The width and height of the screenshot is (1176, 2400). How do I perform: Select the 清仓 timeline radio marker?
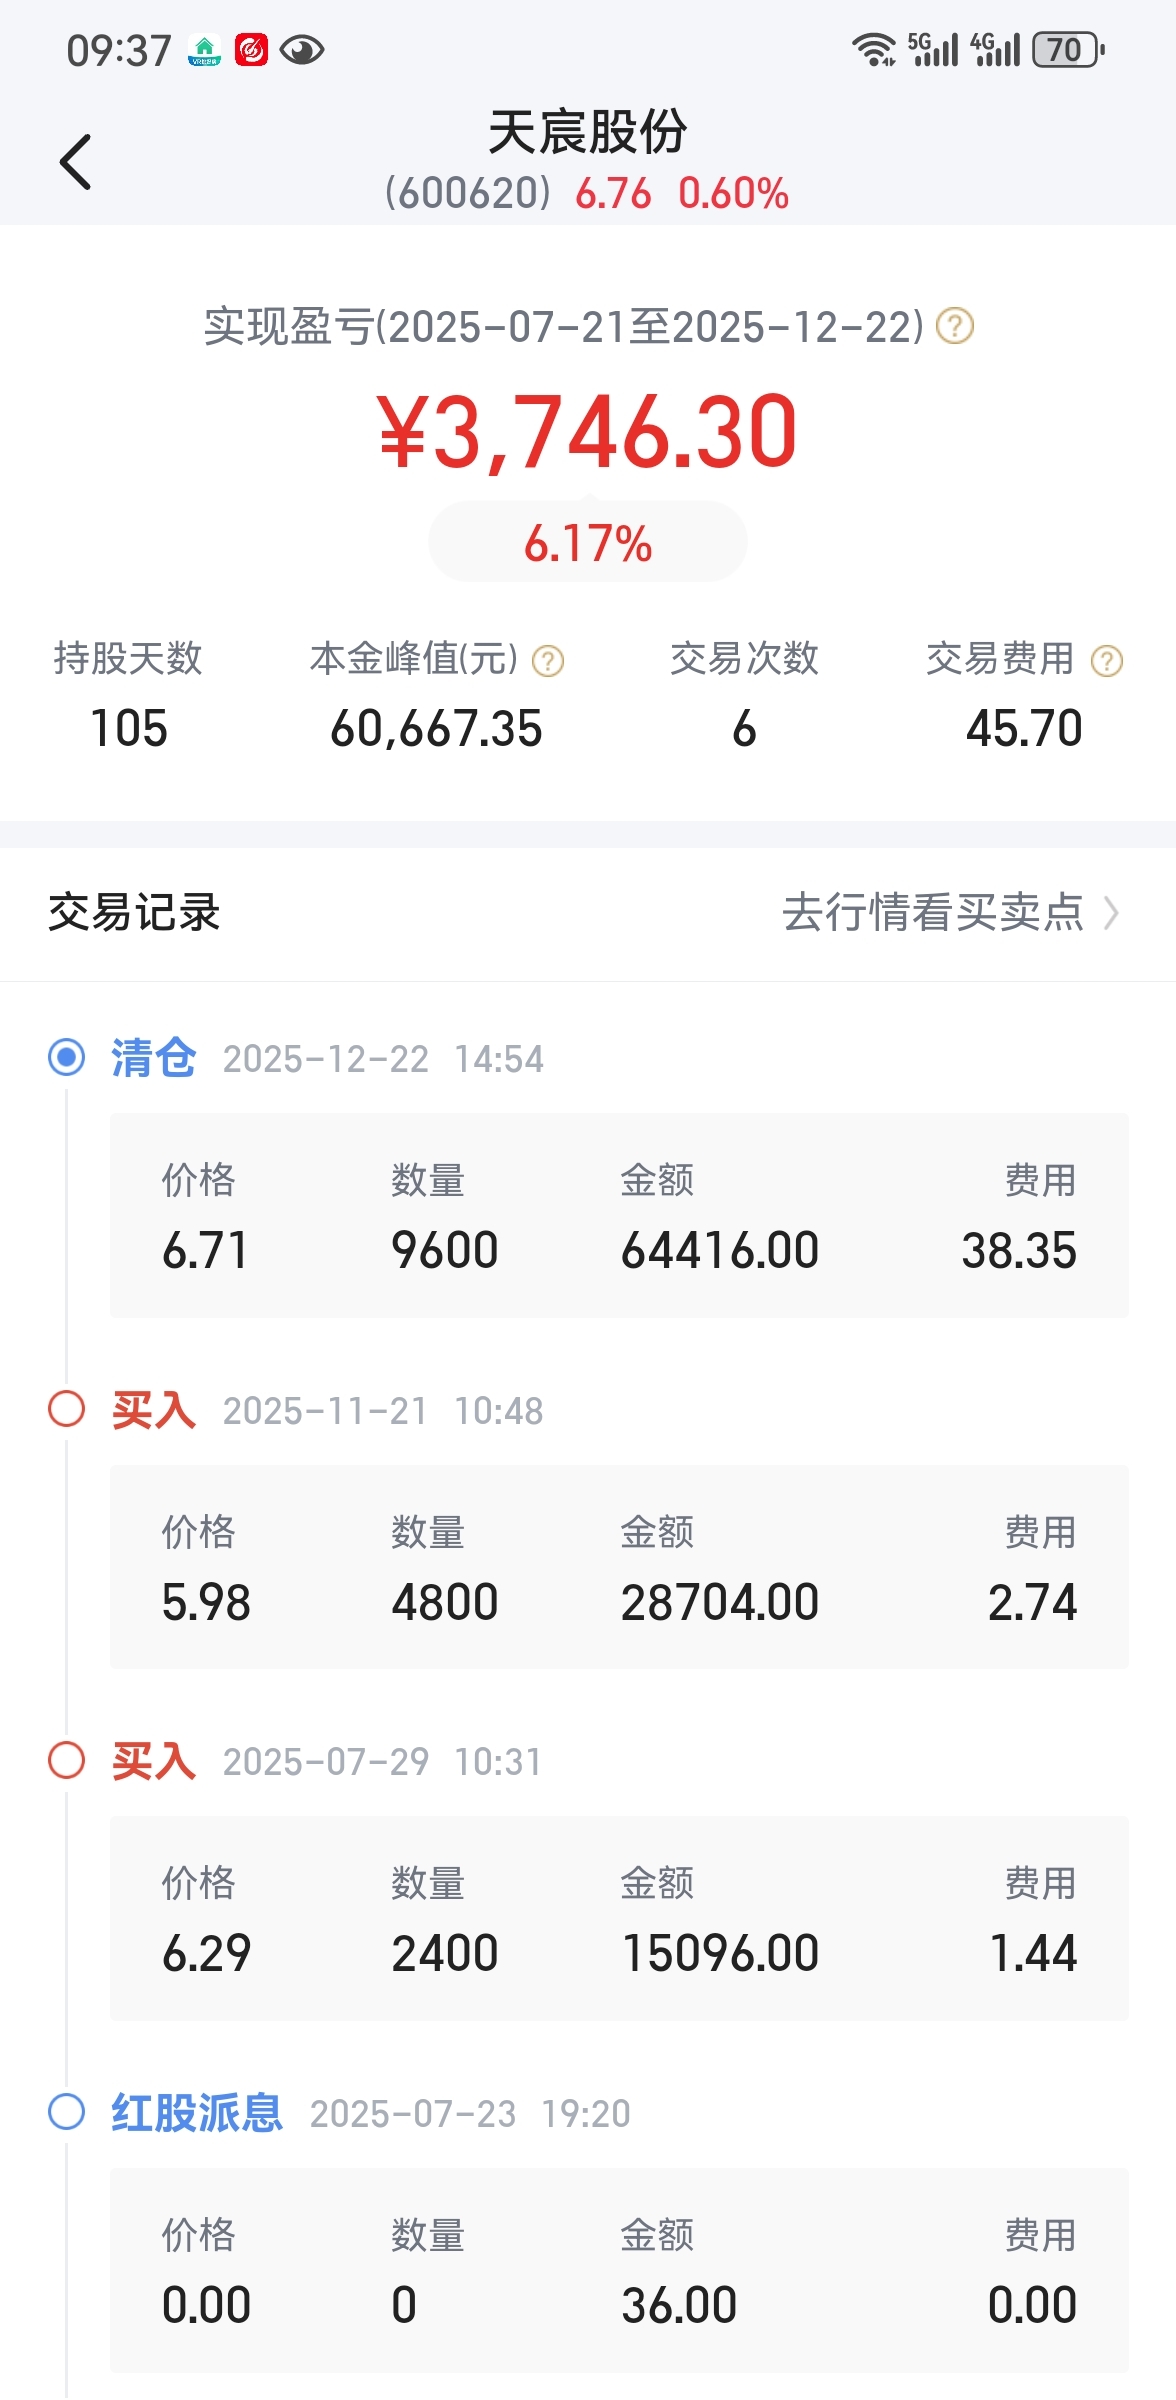(x=67, y=1057)
